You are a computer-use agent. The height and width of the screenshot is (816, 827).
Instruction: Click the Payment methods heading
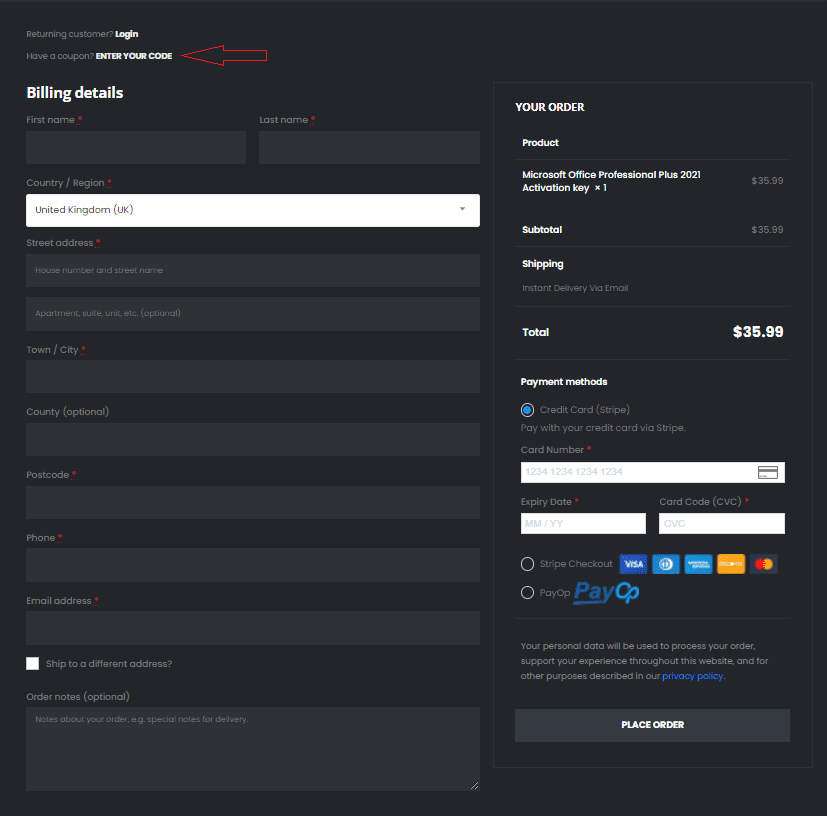coord(564,382)
